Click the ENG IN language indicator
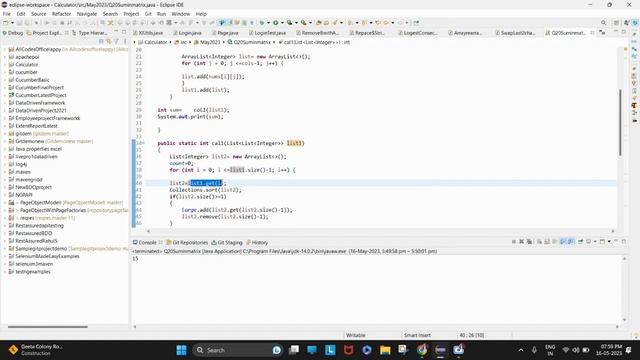Screen dimensions: 640x360 550,350
